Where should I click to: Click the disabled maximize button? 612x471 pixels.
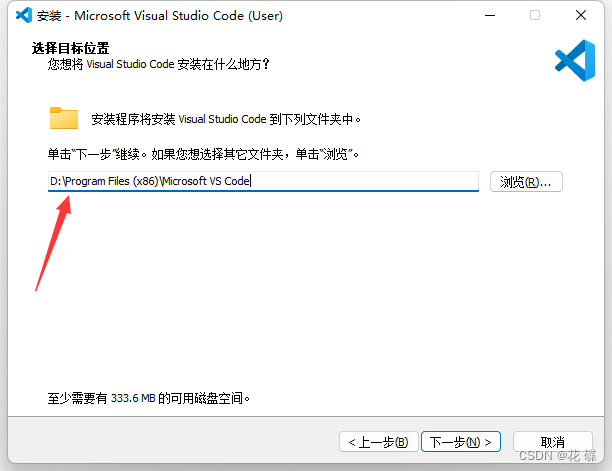(x=535, y=16)
